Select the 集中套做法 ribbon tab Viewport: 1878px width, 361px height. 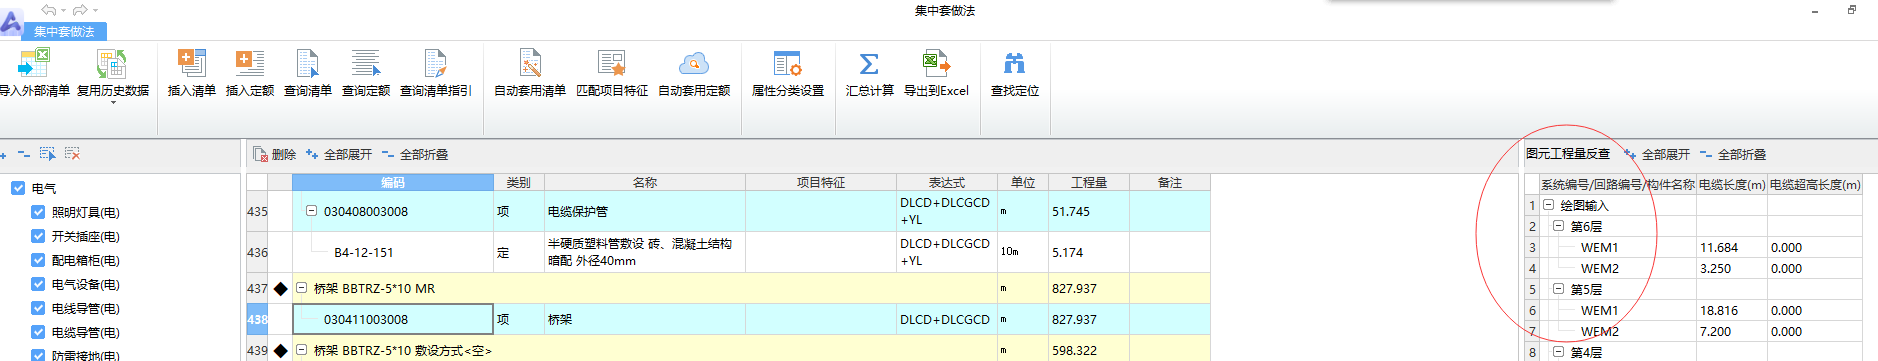(64, 31)
